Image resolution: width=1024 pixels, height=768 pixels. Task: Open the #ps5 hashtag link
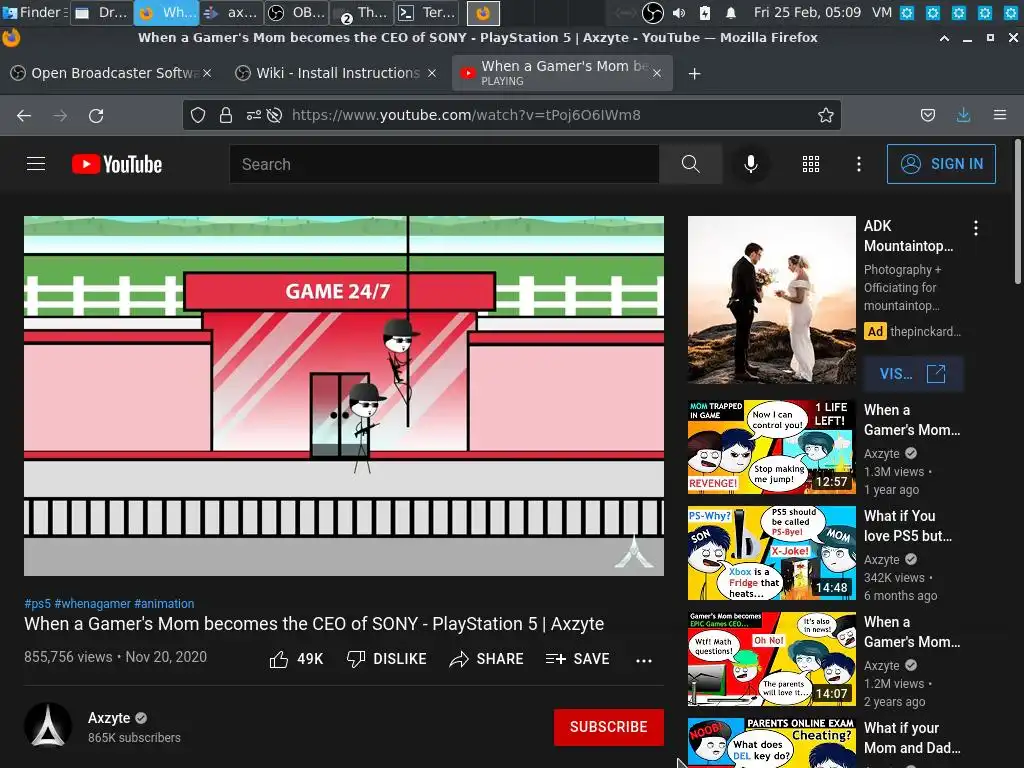tap(37, 603)
